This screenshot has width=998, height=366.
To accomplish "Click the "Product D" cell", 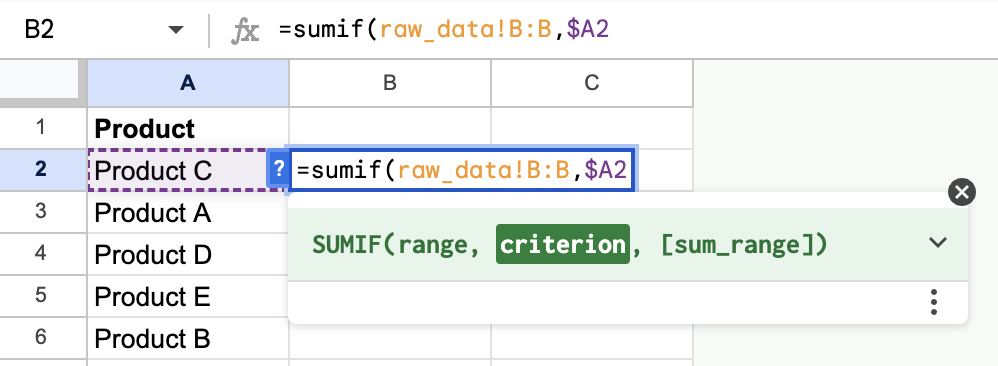I will coord(188,254).
